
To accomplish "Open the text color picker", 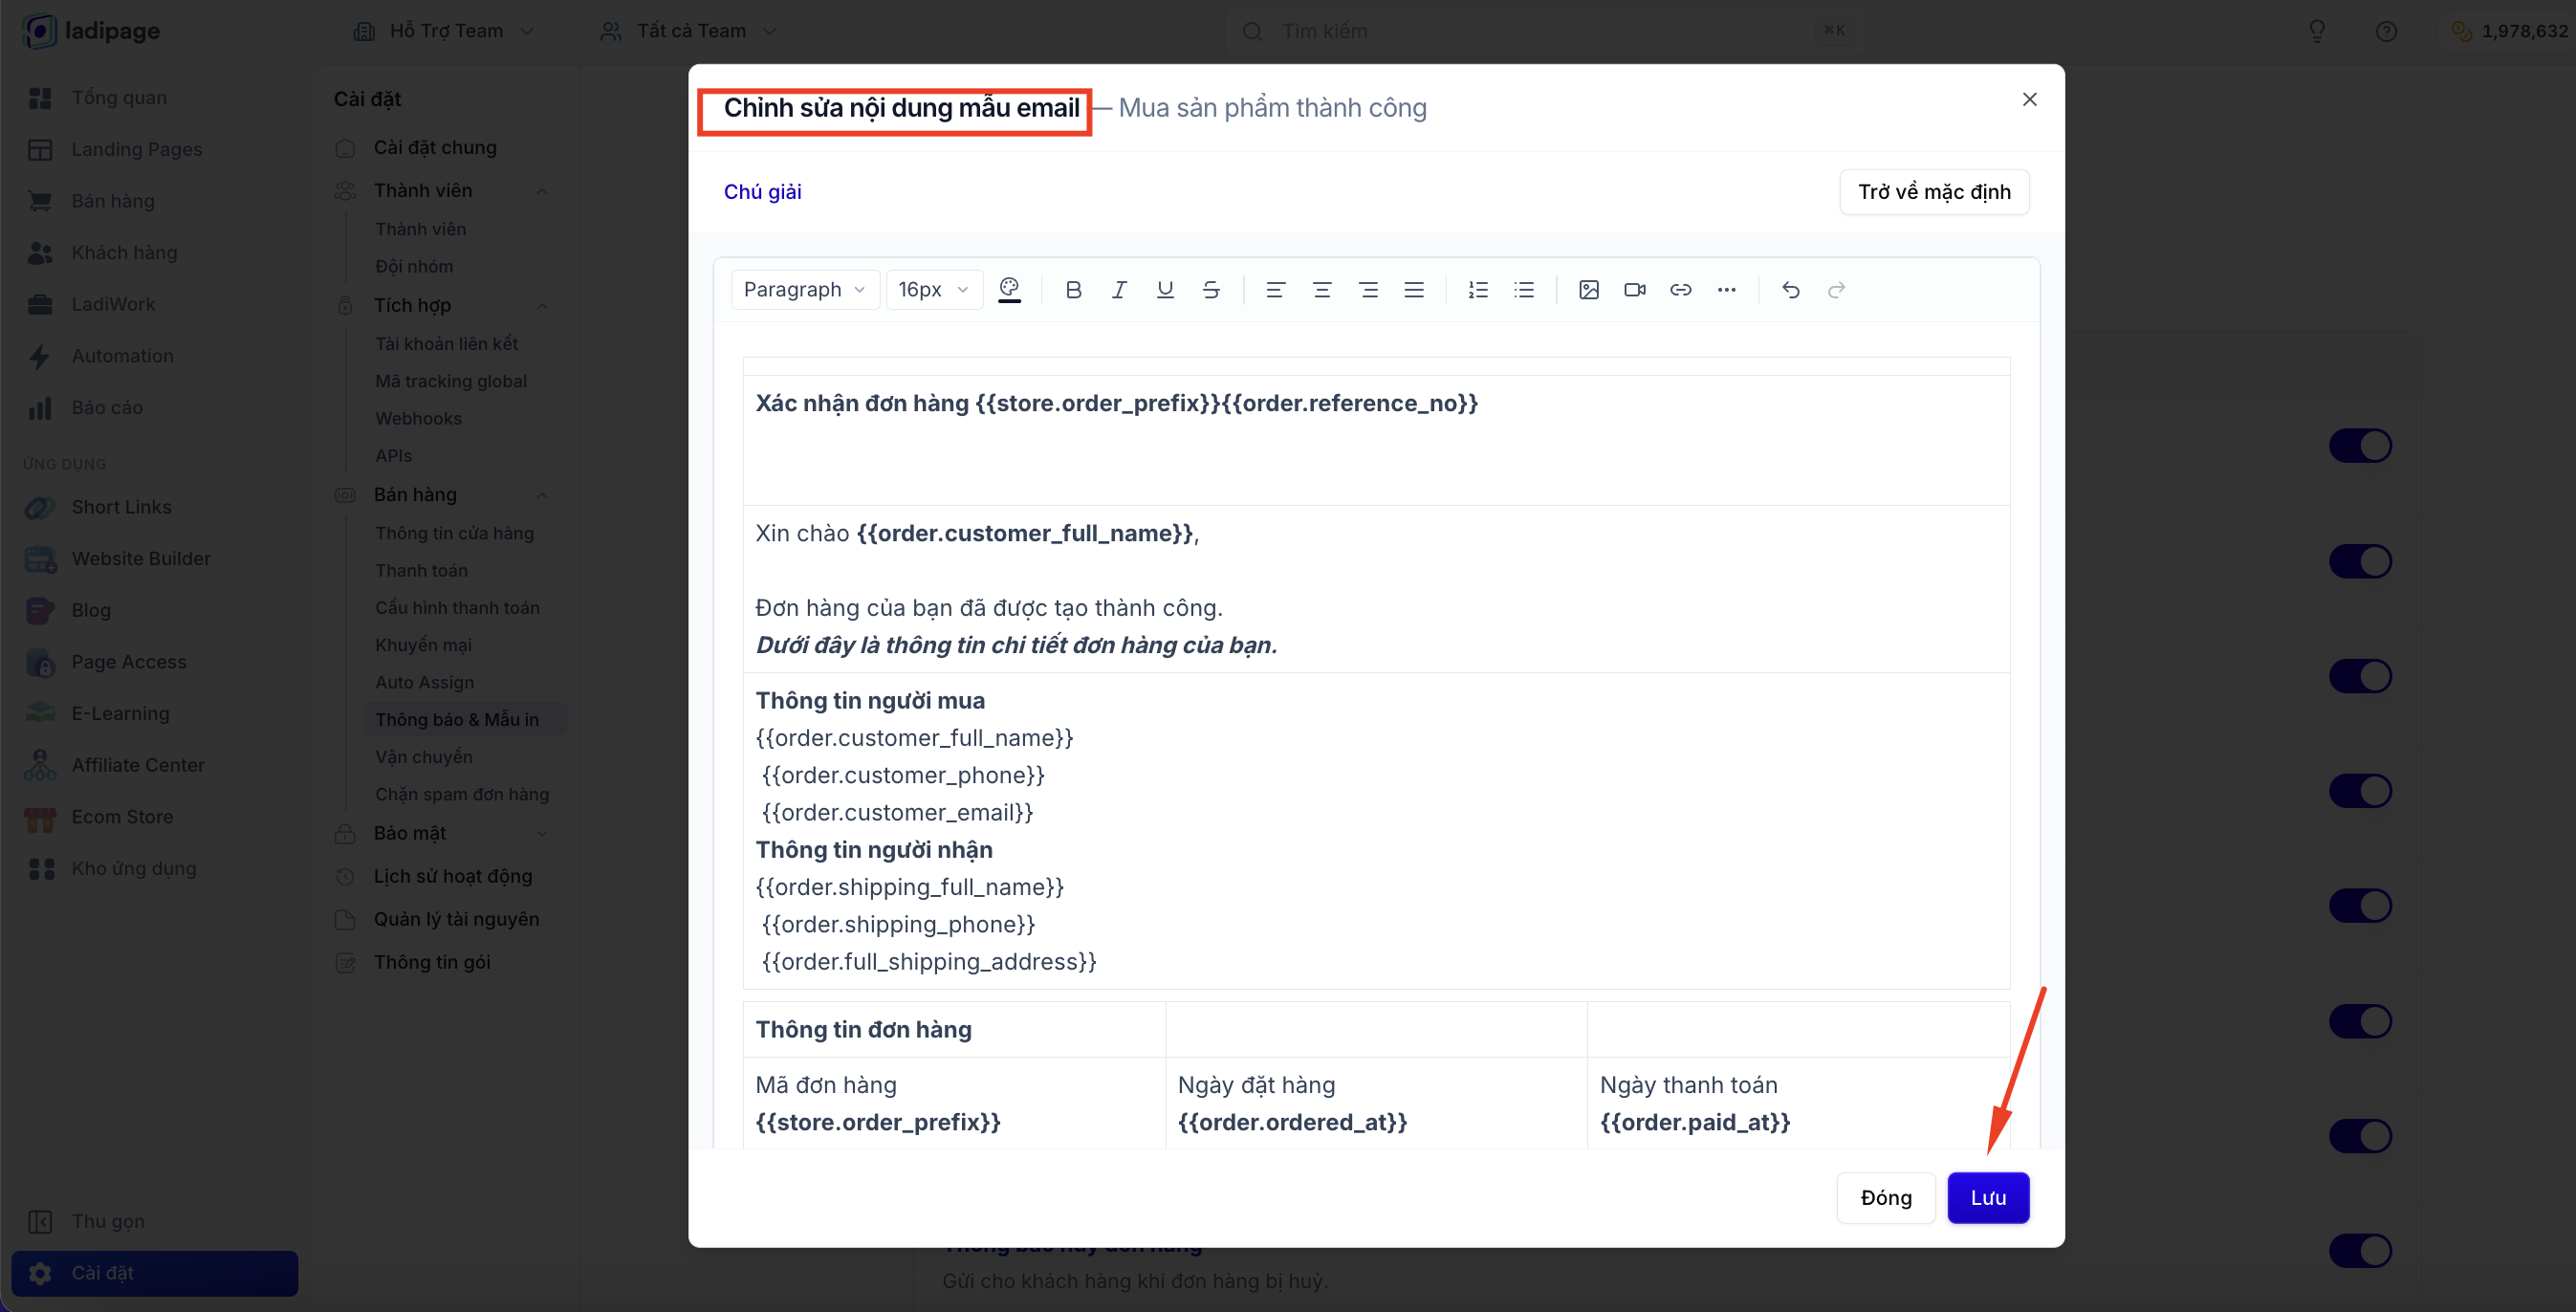I will coord(1010,290).
